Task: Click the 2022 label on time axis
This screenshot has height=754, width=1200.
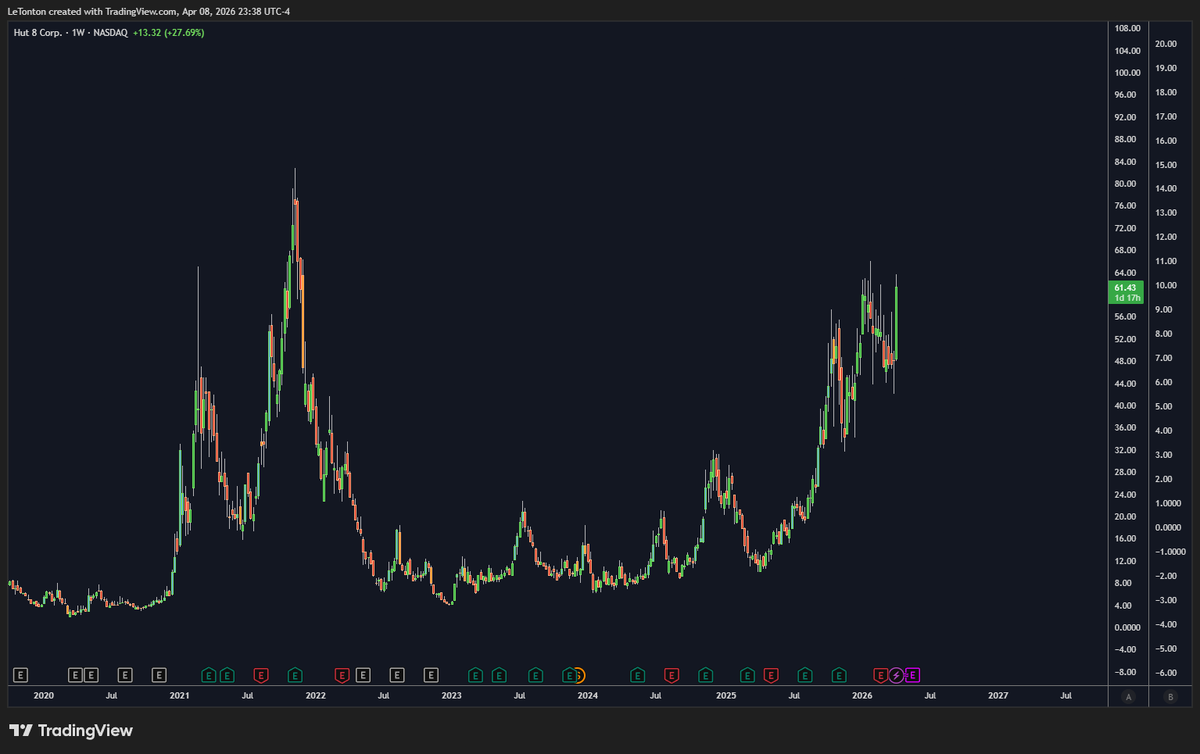Action: click(x=315, y=695)
